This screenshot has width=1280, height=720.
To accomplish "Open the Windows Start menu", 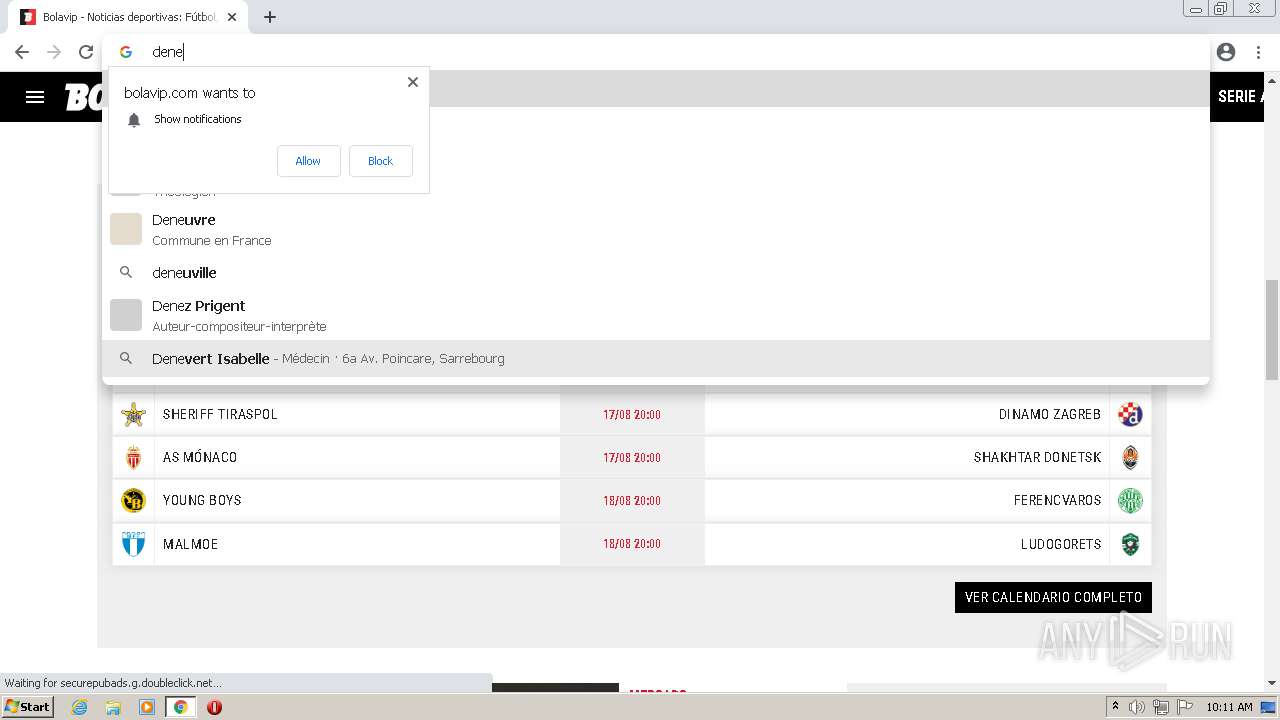I will tap(27, 707).
